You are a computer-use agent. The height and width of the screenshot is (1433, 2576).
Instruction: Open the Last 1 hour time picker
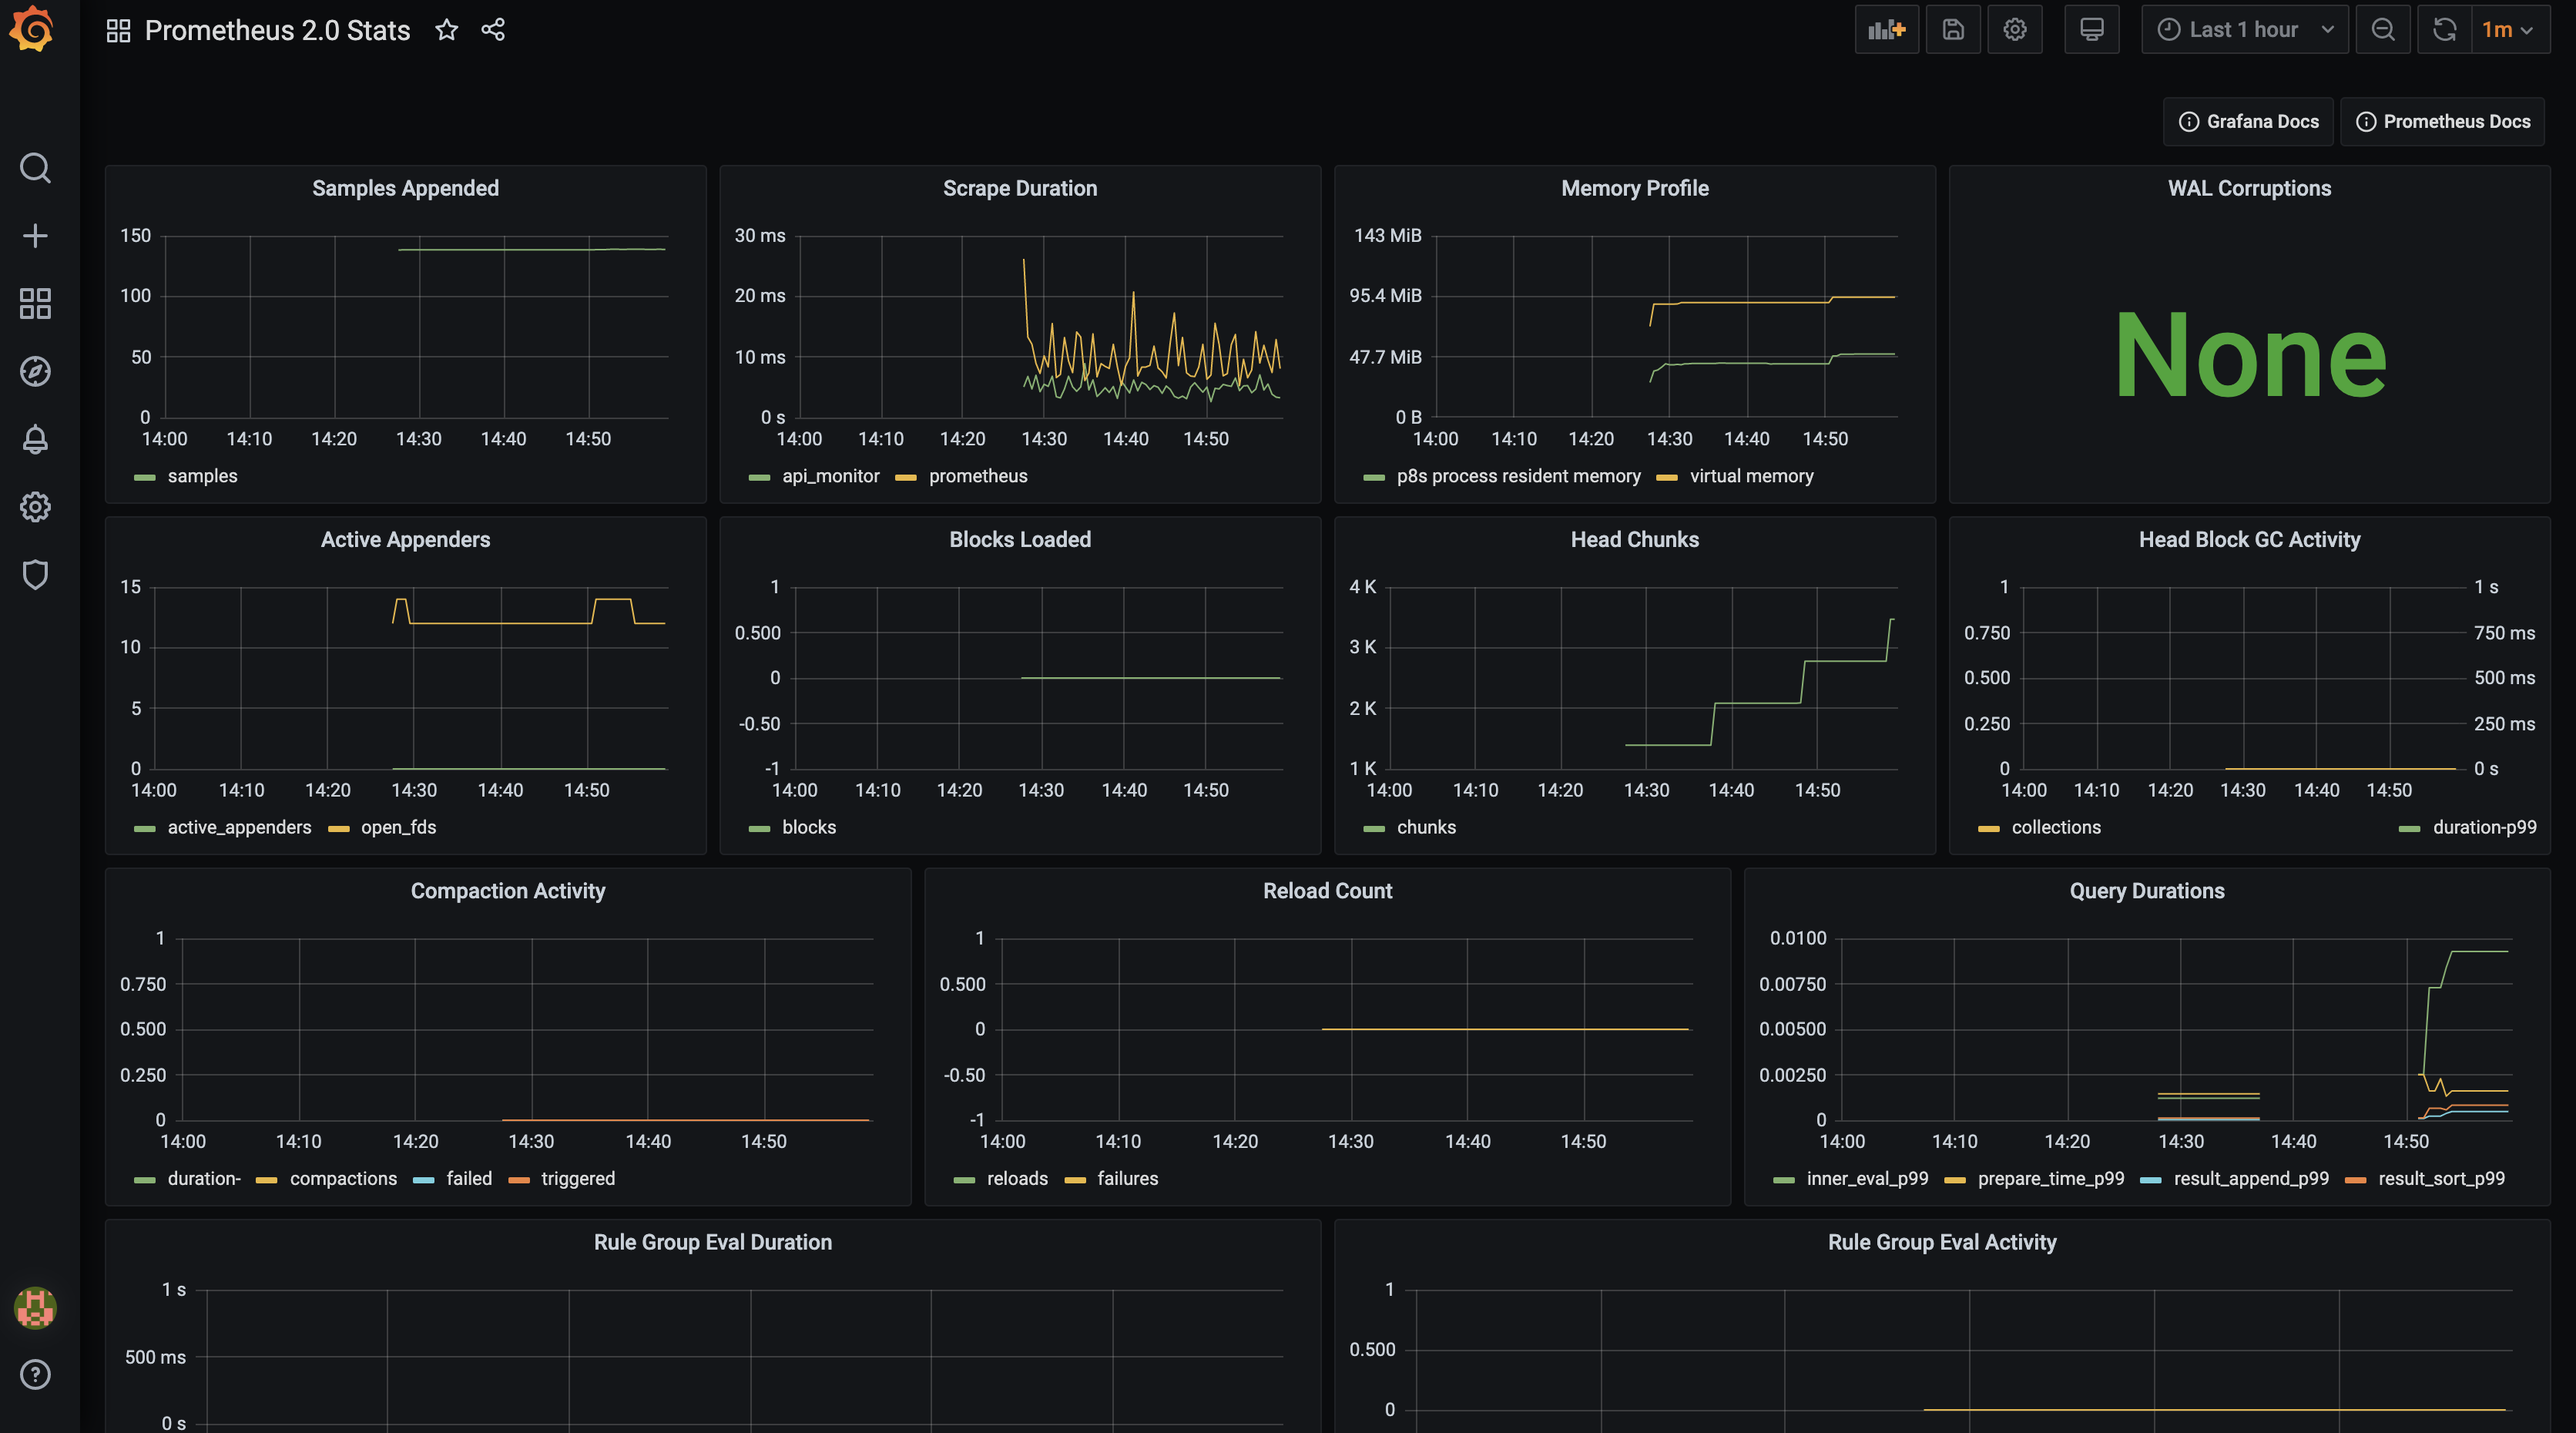click(2243, 30)
